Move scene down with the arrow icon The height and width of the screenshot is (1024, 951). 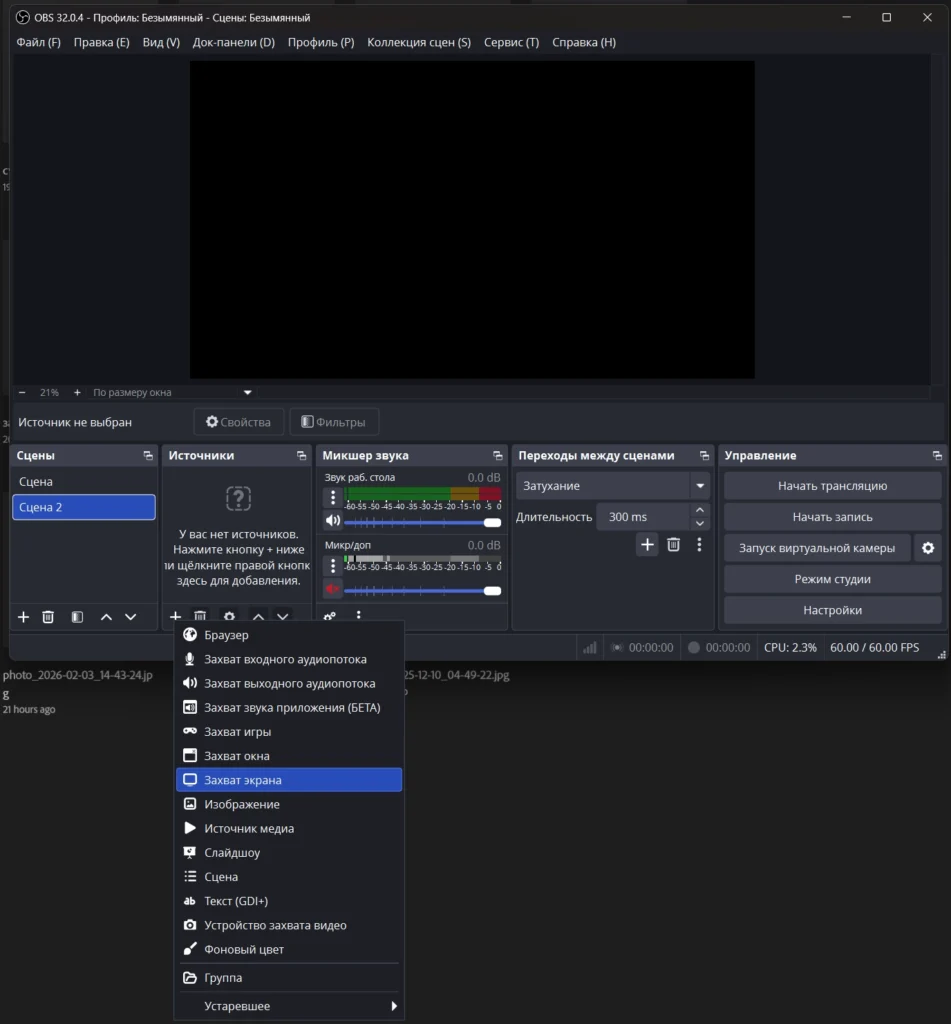coord(130,617)
